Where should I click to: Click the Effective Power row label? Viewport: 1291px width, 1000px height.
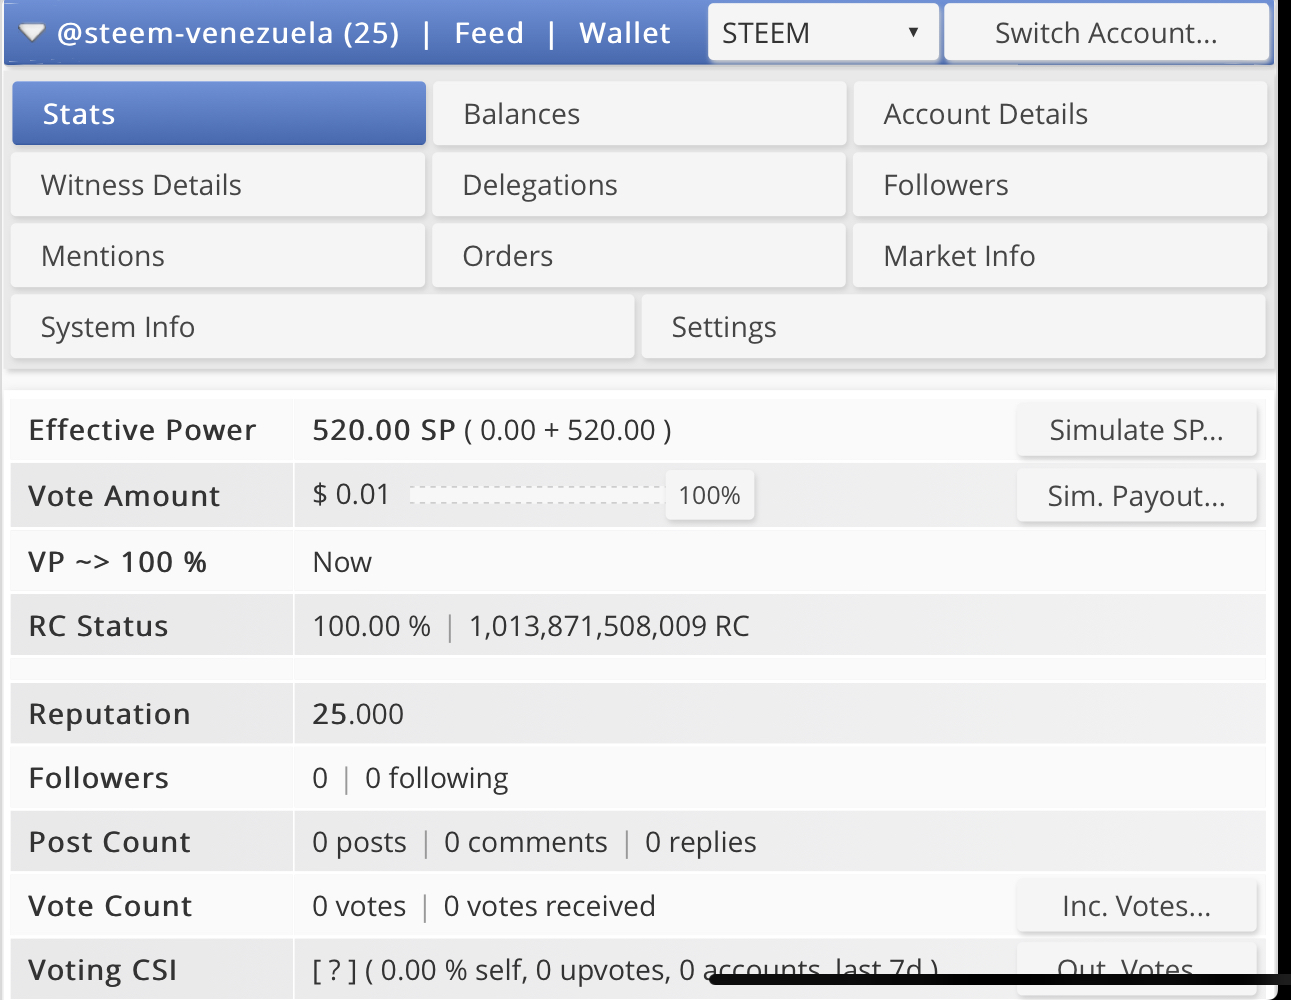(143, 430)
